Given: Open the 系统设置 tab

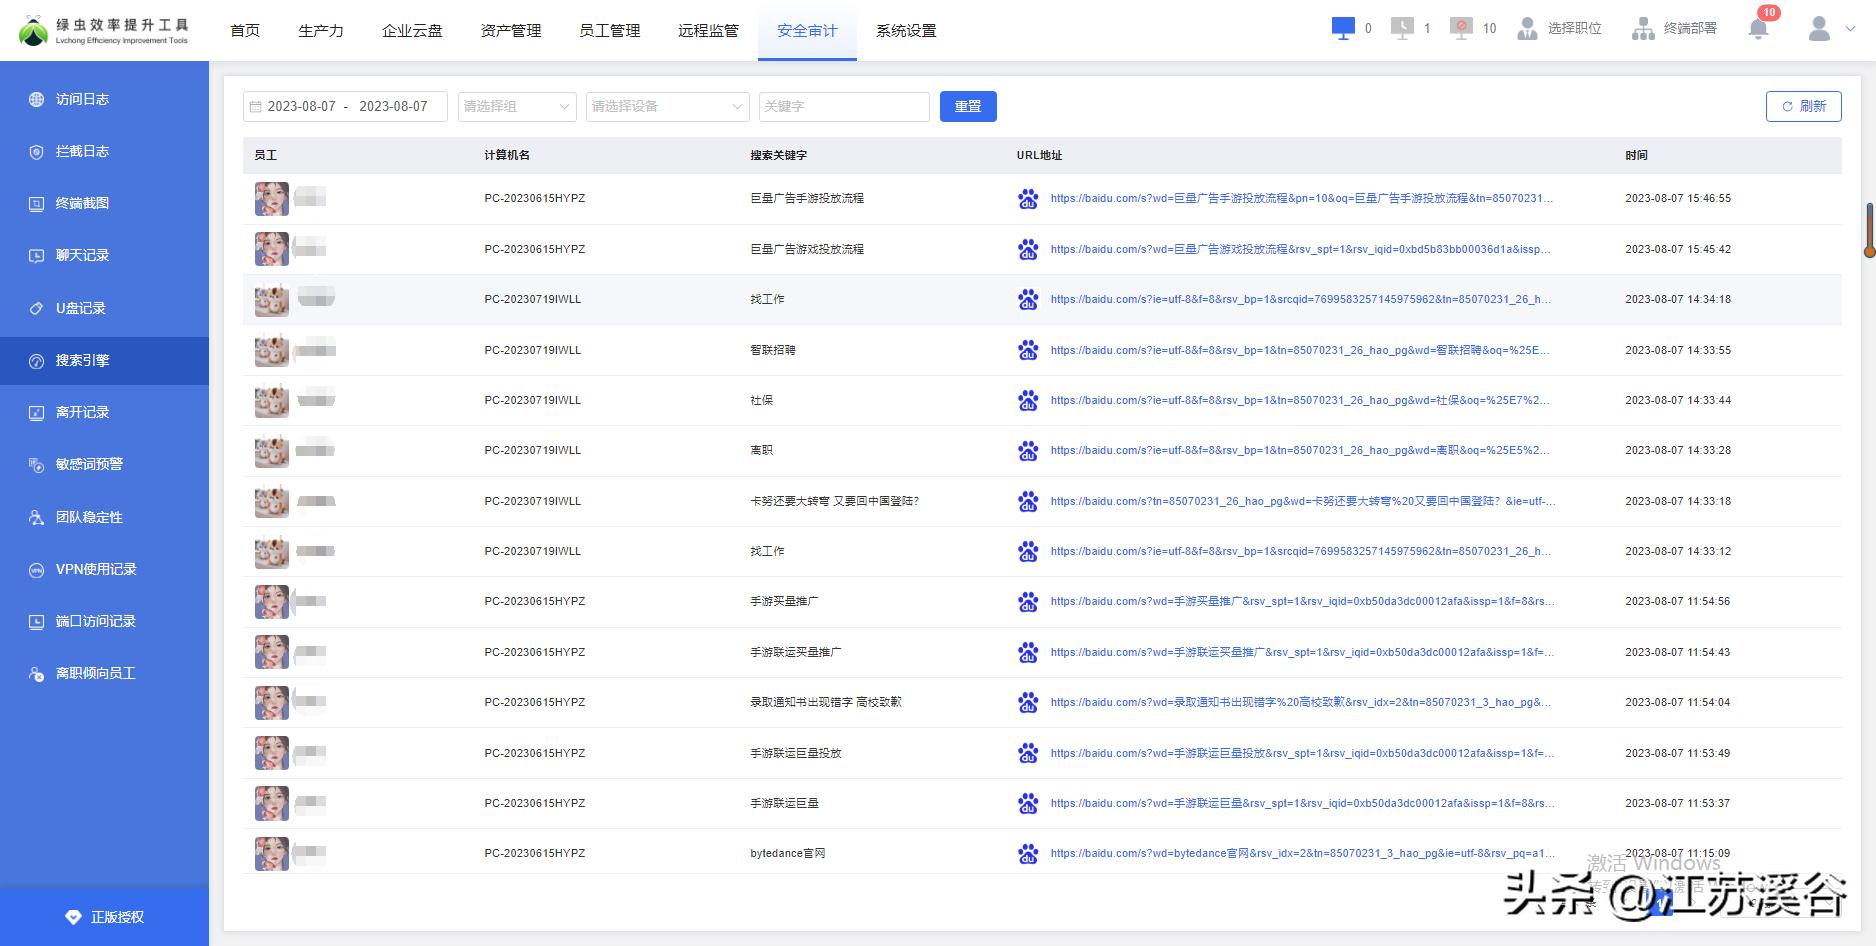Looking at the screenshot, I should [905, 31].
